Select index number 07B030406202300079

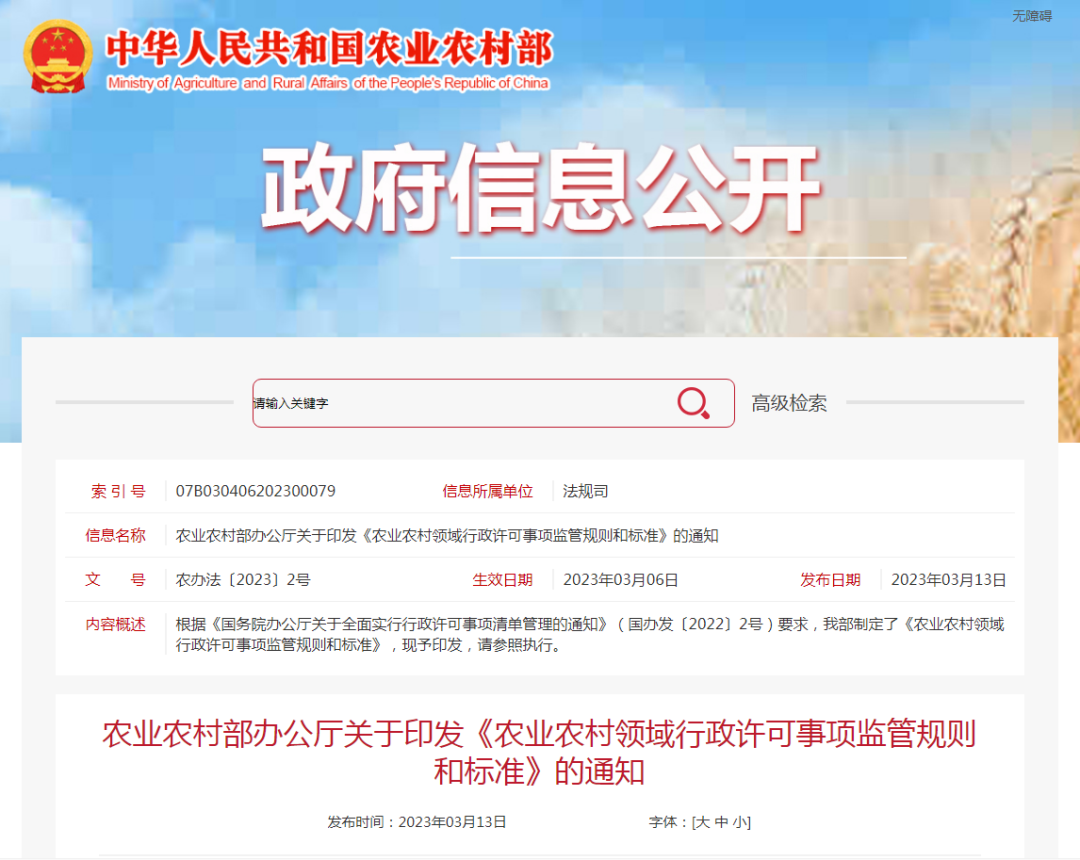point(253,491)
